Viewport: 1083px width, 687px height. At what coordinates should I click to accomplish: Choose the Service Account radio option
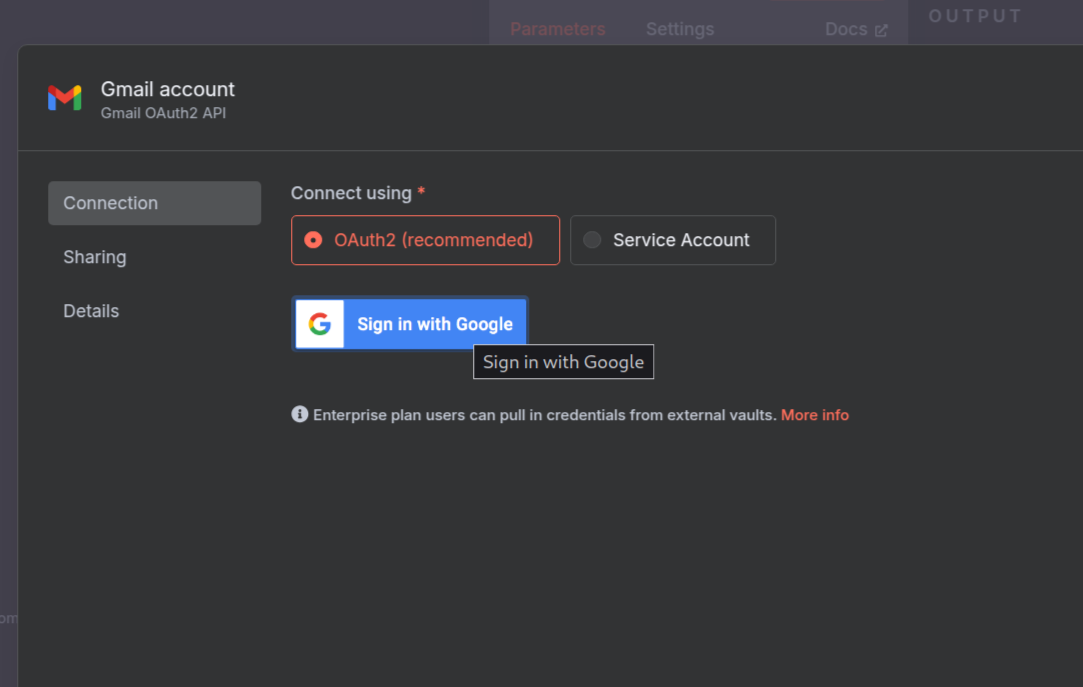tap(593, 240)
